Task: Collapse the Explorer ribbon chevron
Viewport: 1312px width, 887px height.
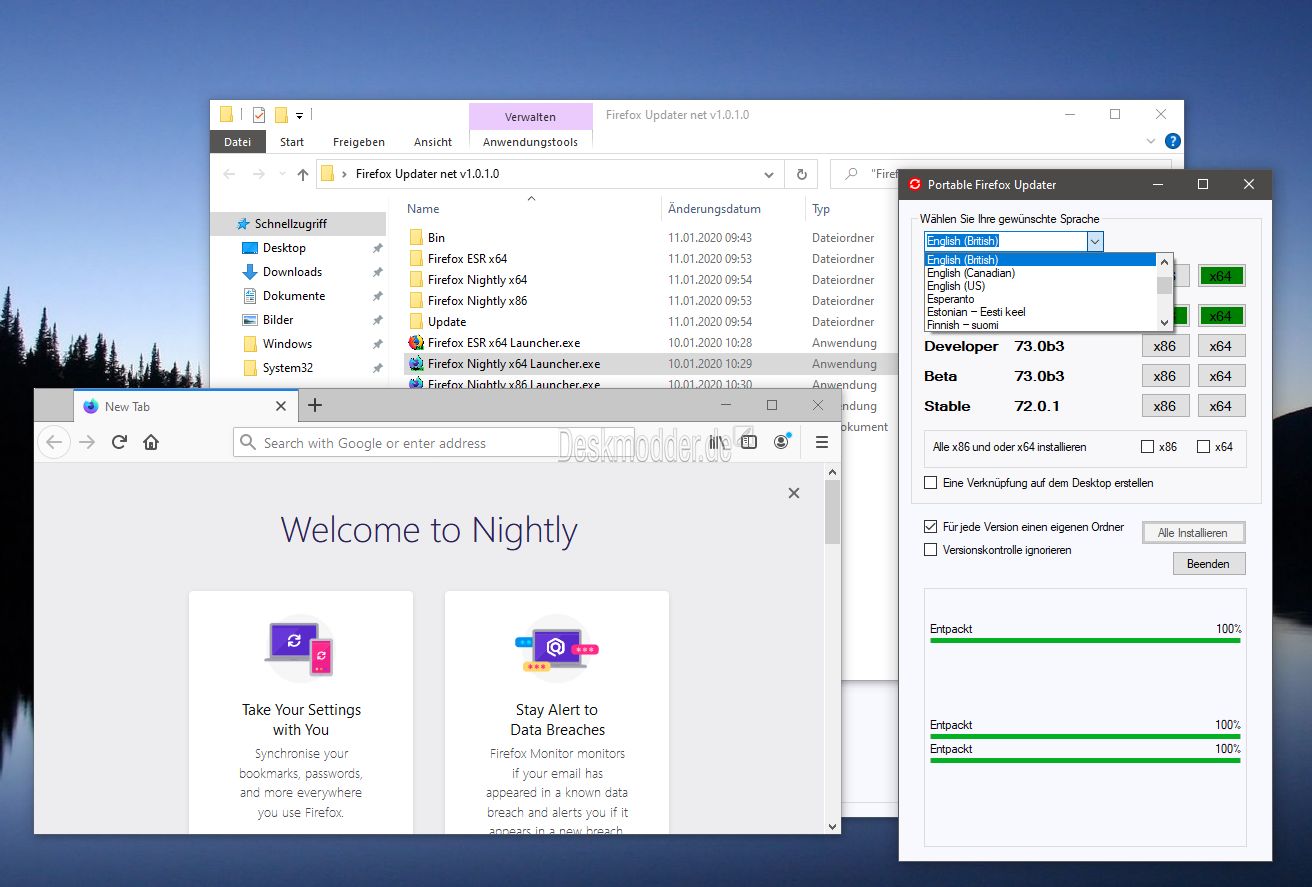Action: (x=1149, y=141)
